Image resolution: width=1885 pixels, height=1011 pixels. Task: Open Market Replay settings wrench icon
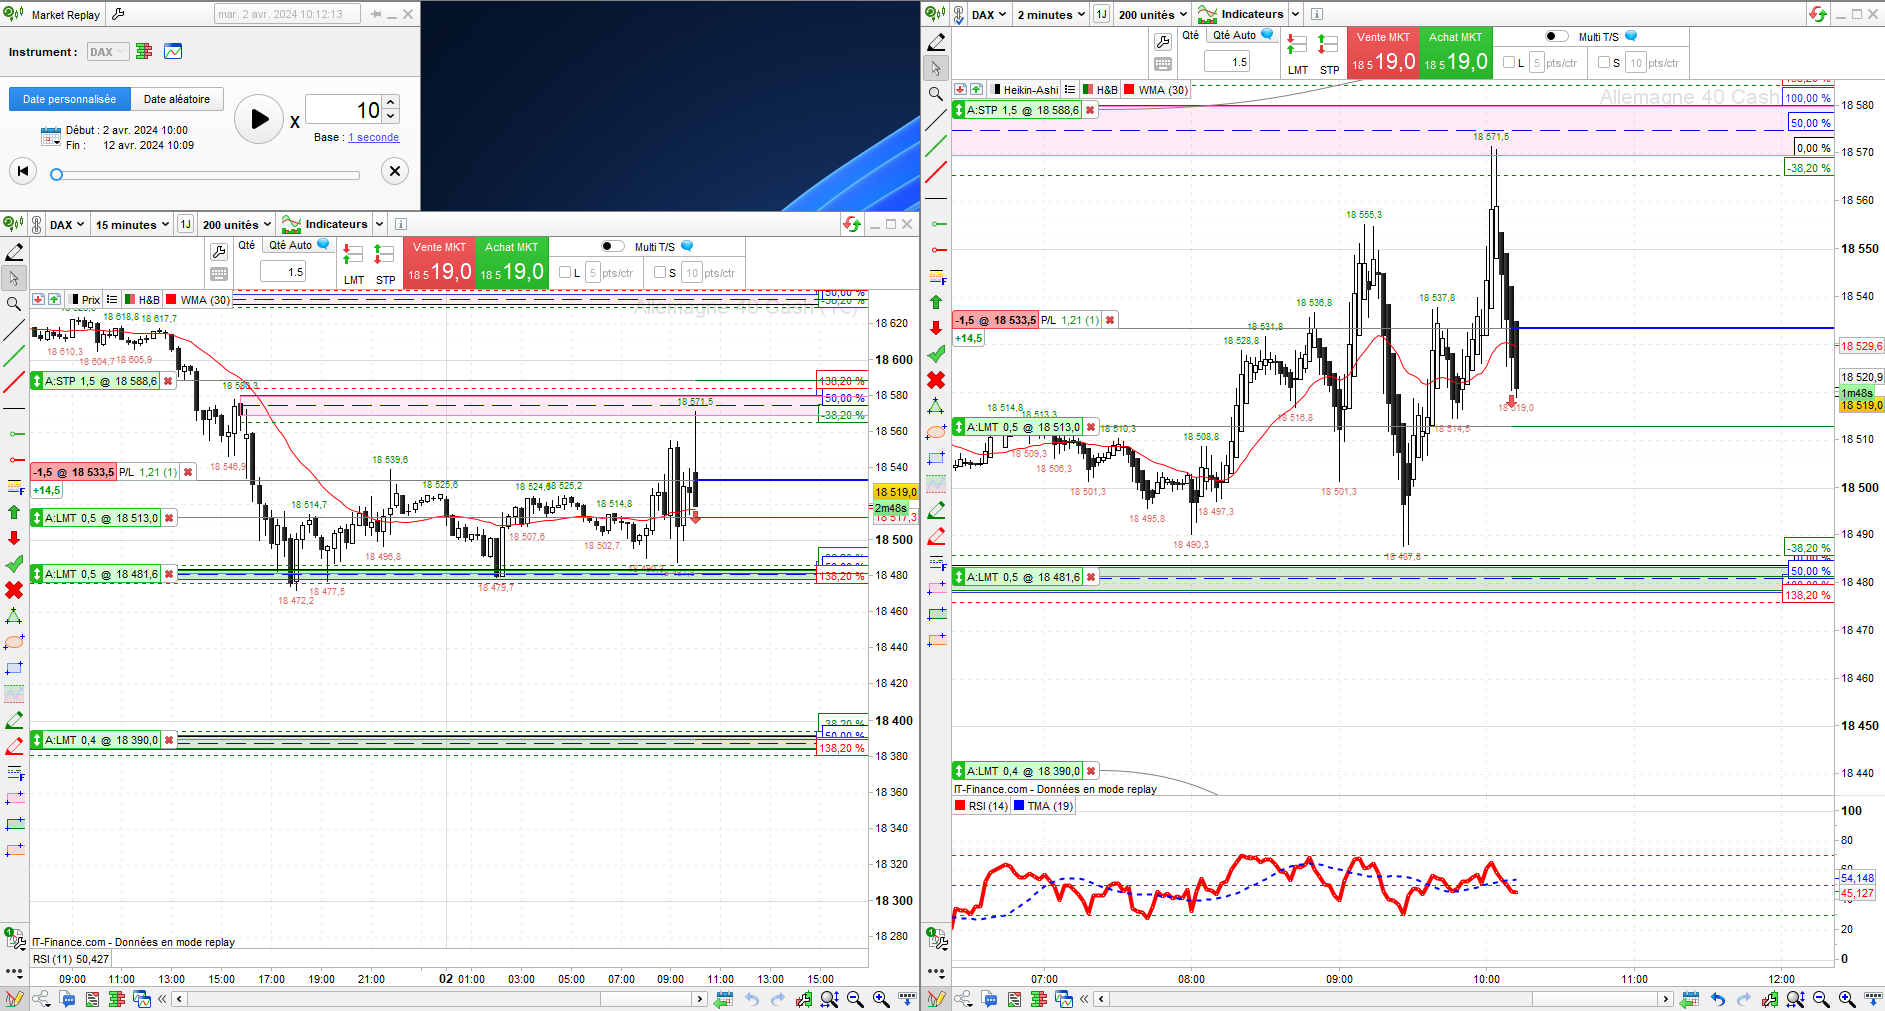[x=118, y=14]
